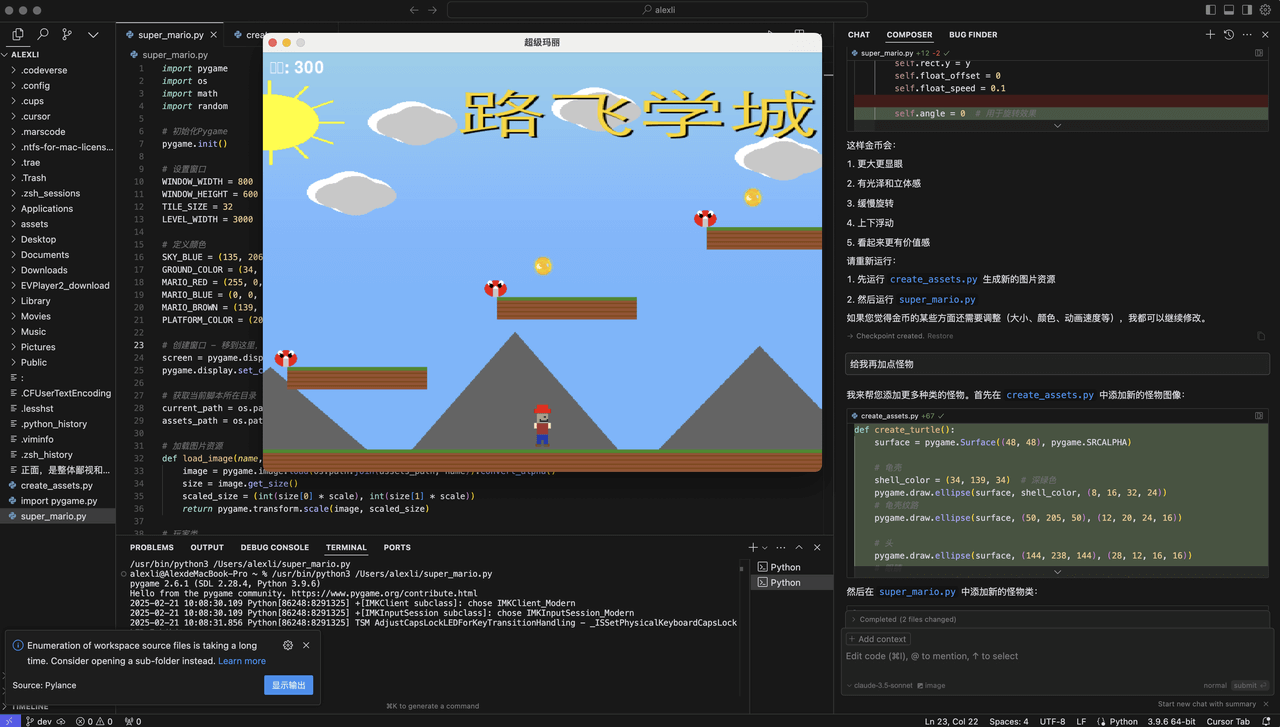Select the first Python terminal entry
Screen dimensions: 1280x727
click(792, 567)
